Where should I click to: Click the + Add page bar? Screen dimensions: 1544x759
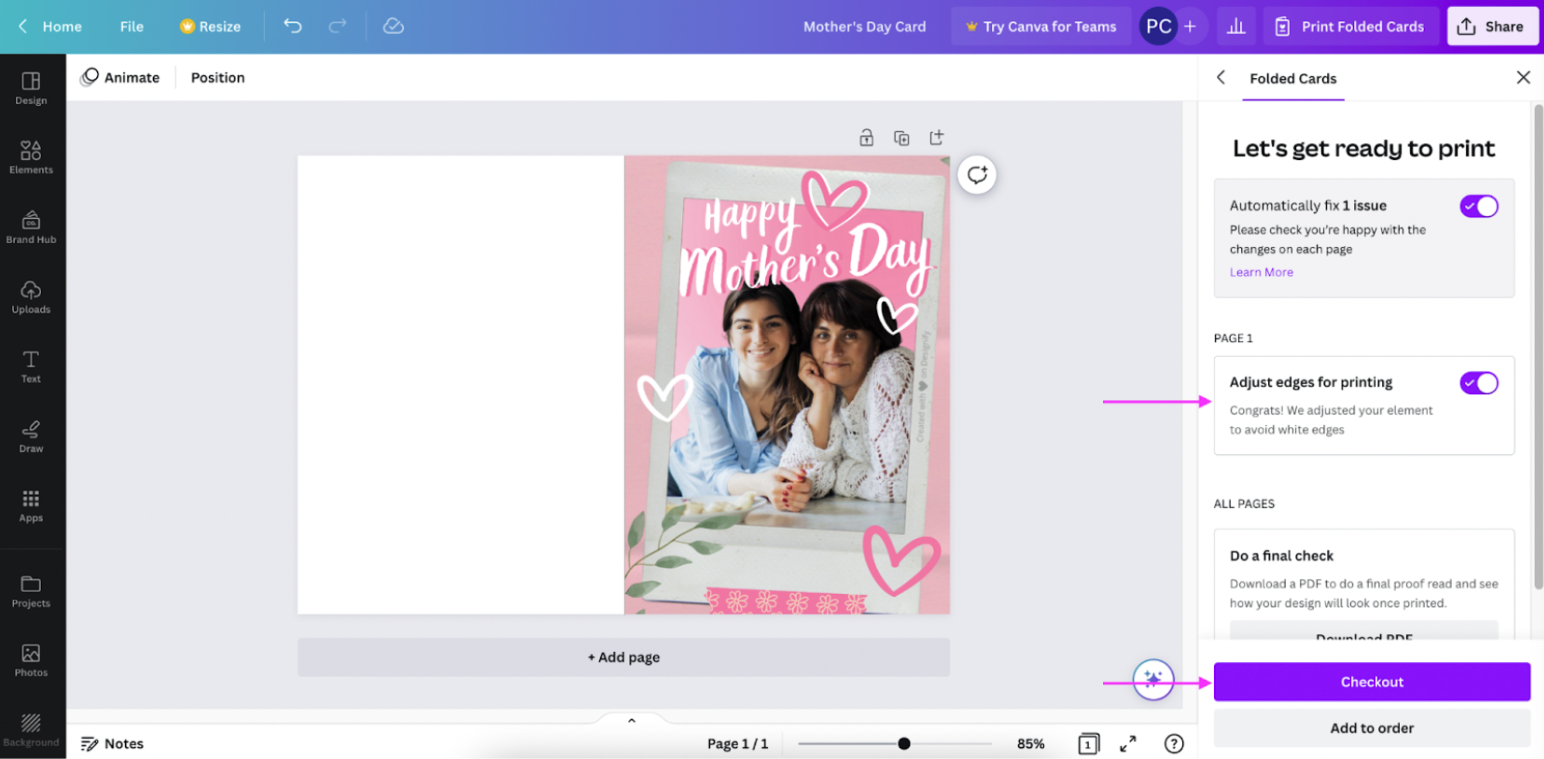point(624,657)
